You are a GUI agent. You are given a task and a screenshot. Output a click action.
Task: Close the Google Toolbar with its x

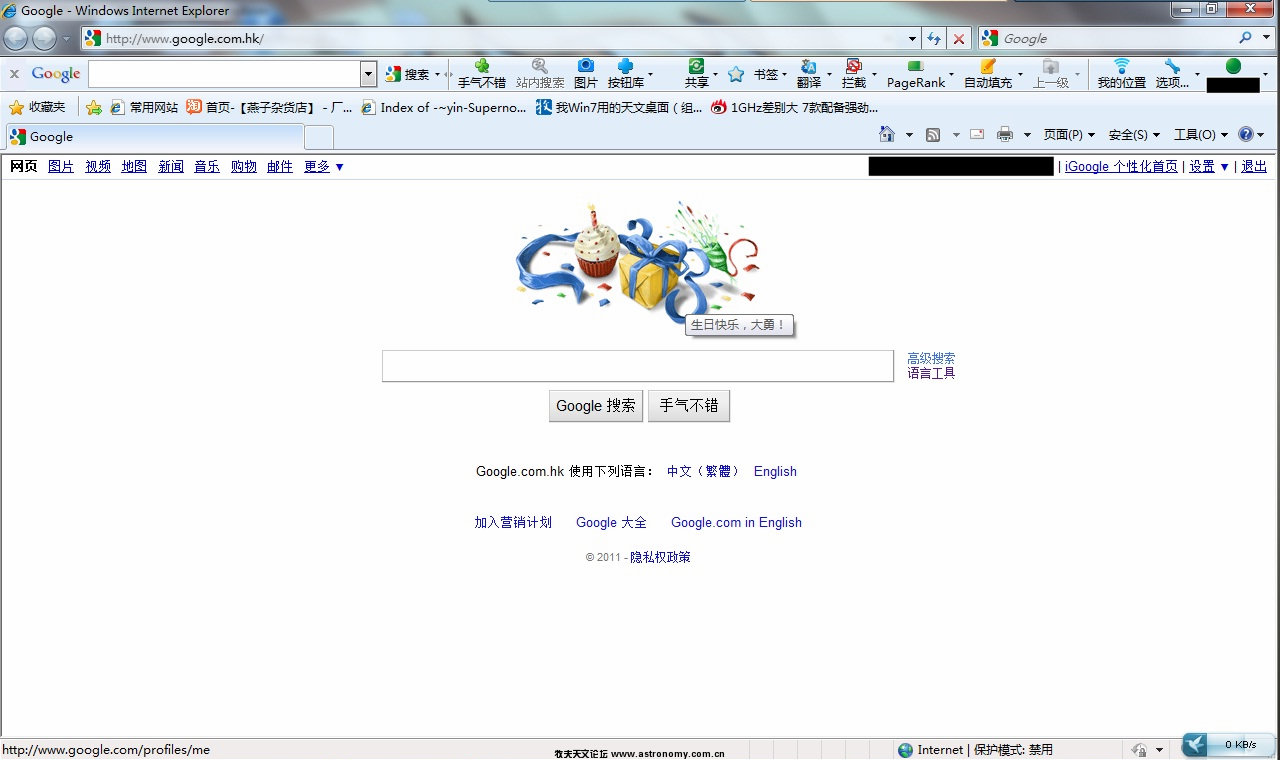pyautogui.click(x=14, y=74)
